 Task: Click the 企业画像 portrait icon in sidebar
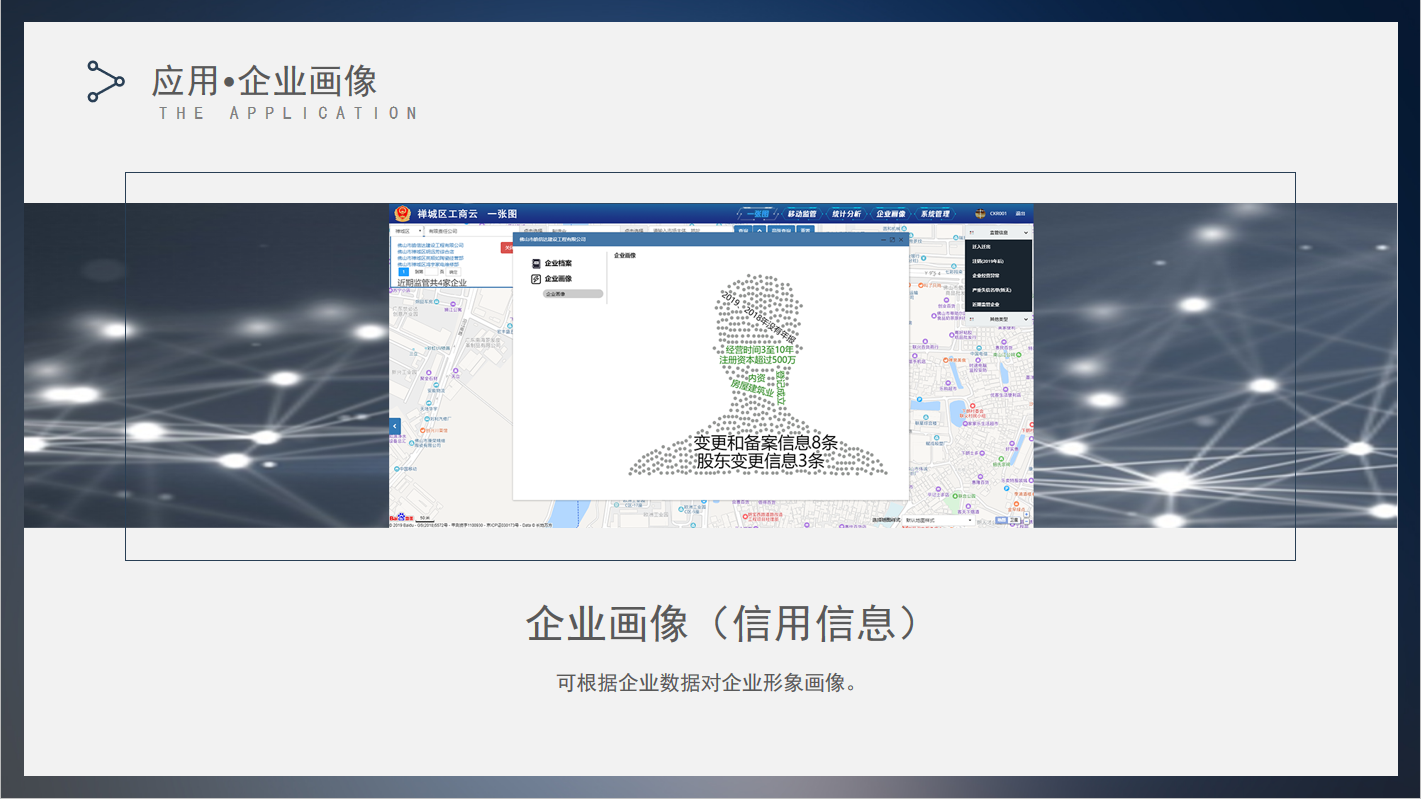click(x=536, y=279)
